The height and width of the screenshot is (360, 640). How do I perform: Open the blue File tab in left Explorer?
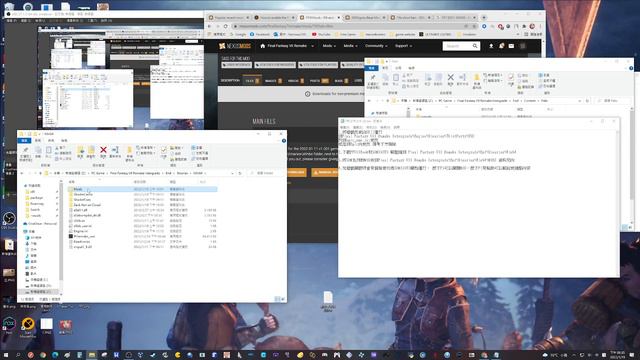(24, 140)
